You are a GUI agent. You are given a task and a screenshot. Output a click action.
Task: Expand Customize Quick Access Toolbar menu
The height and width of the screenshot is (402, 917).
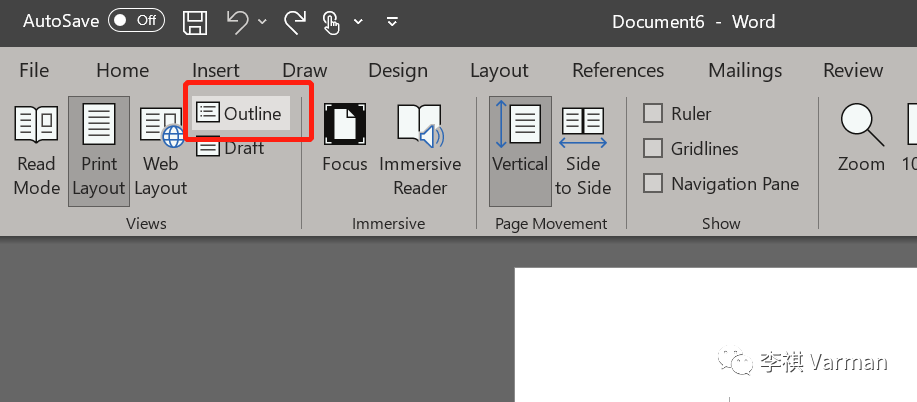click(x=392, y=21)
